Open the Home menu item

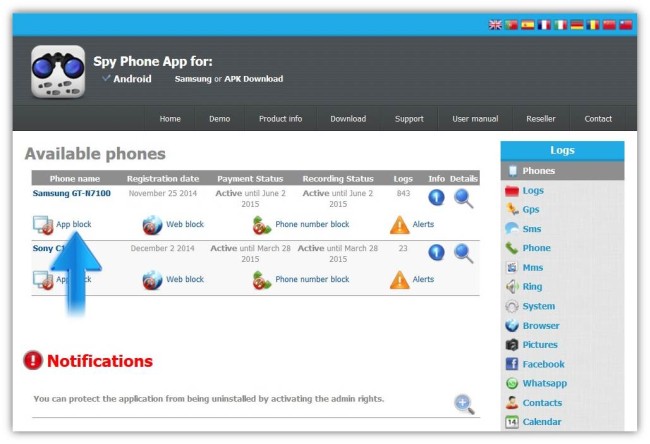tap(170, 119)
